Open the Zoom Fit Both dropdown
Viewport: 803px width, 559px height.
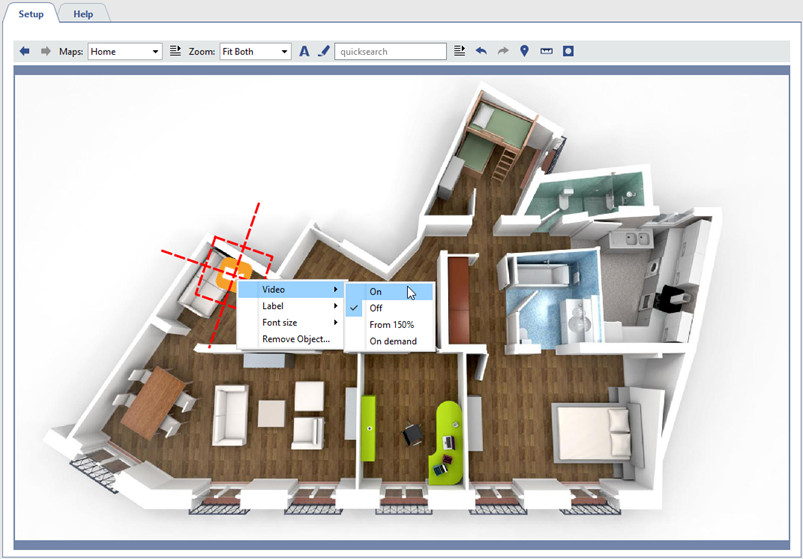(x=255, y=51)
